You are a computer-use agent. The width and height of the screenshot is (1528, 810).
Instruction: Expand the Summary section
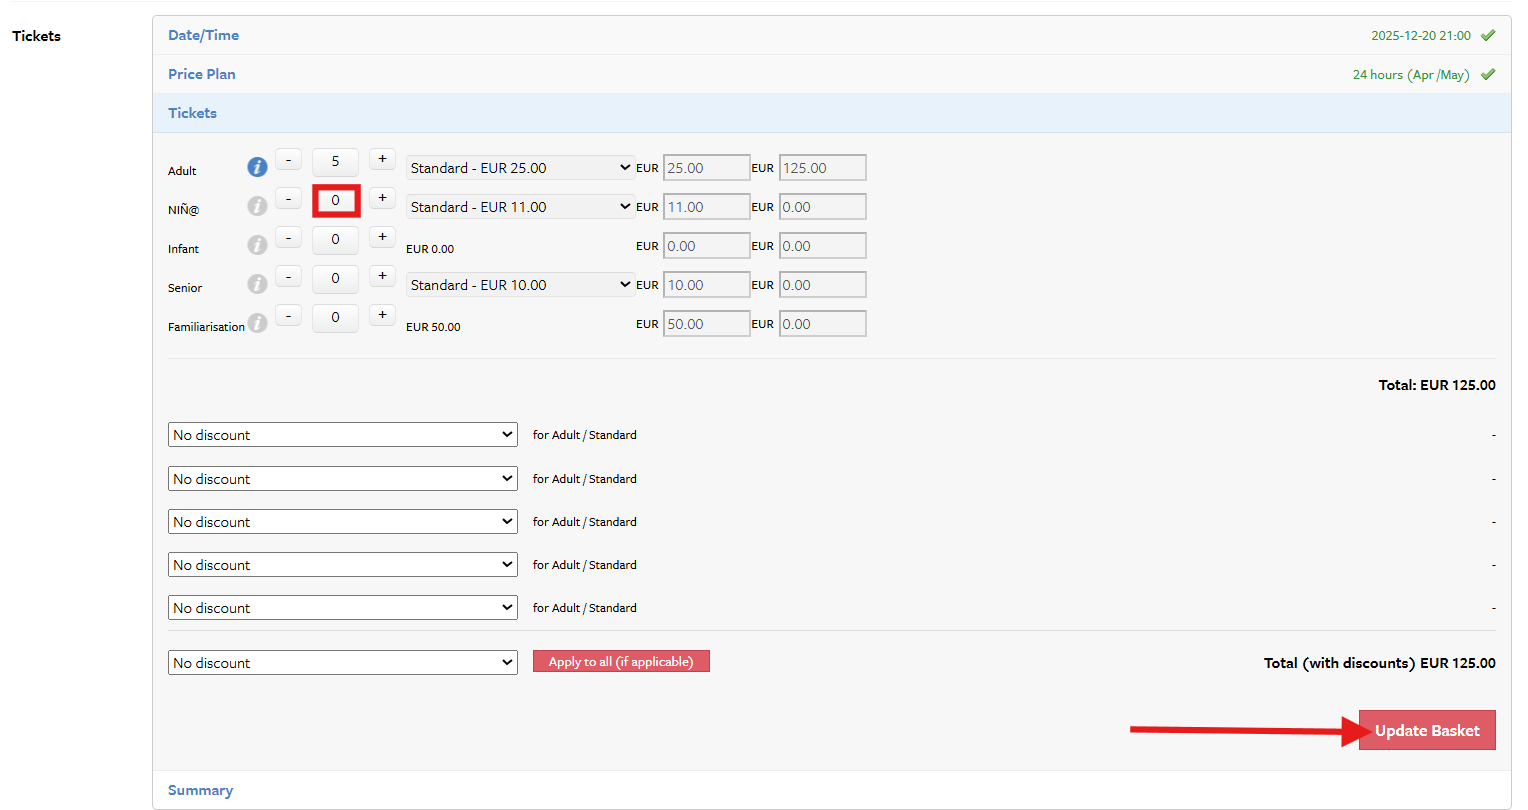[x=832, y=790]
